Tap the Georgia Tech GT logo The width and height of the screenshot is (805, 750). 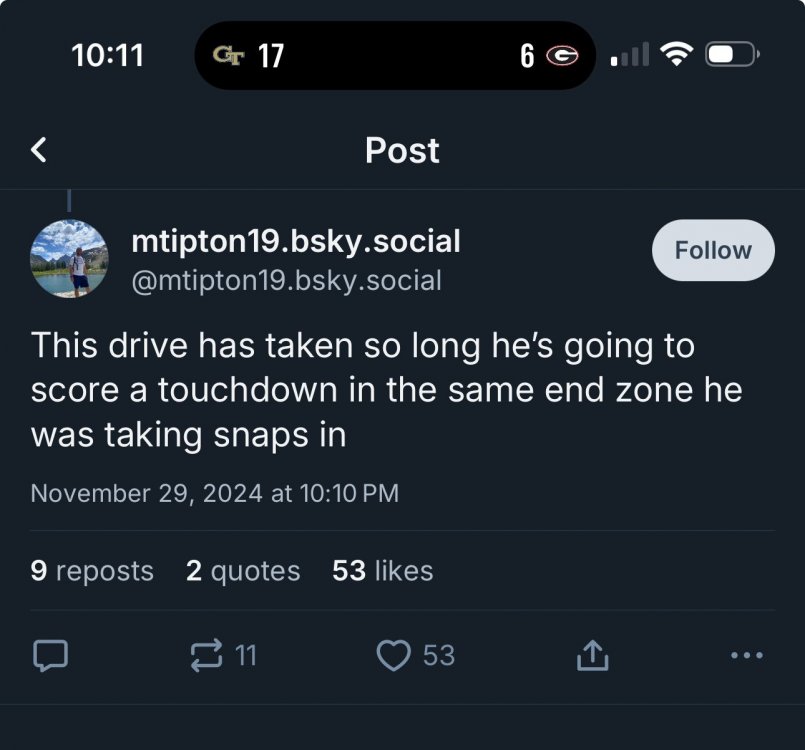228,55
